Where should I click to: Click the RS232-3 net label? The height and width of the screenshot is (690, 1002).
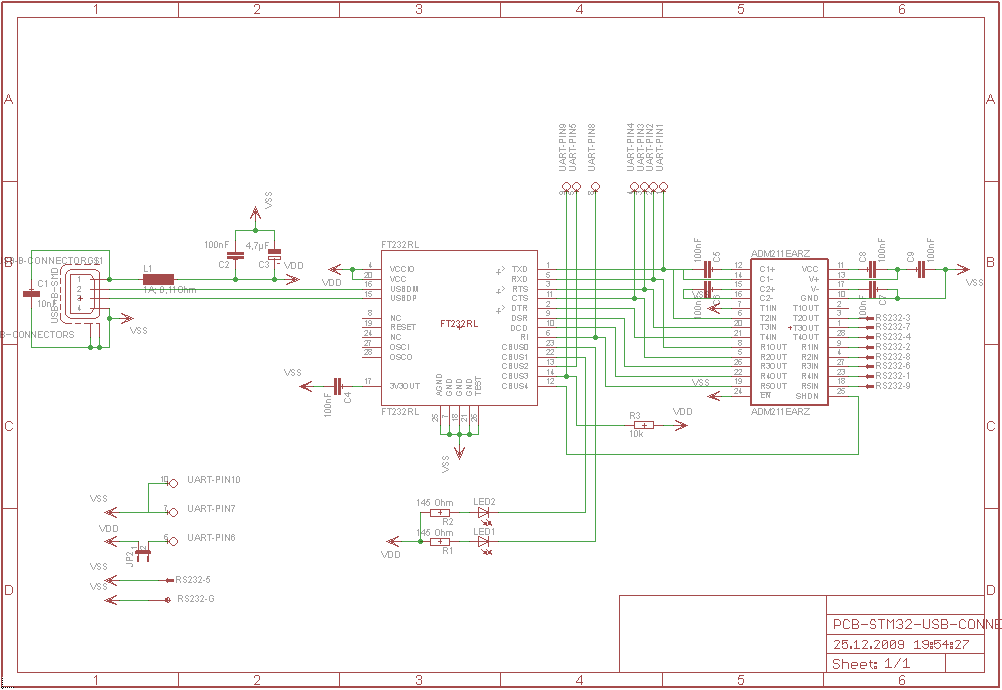click(893, 318)
